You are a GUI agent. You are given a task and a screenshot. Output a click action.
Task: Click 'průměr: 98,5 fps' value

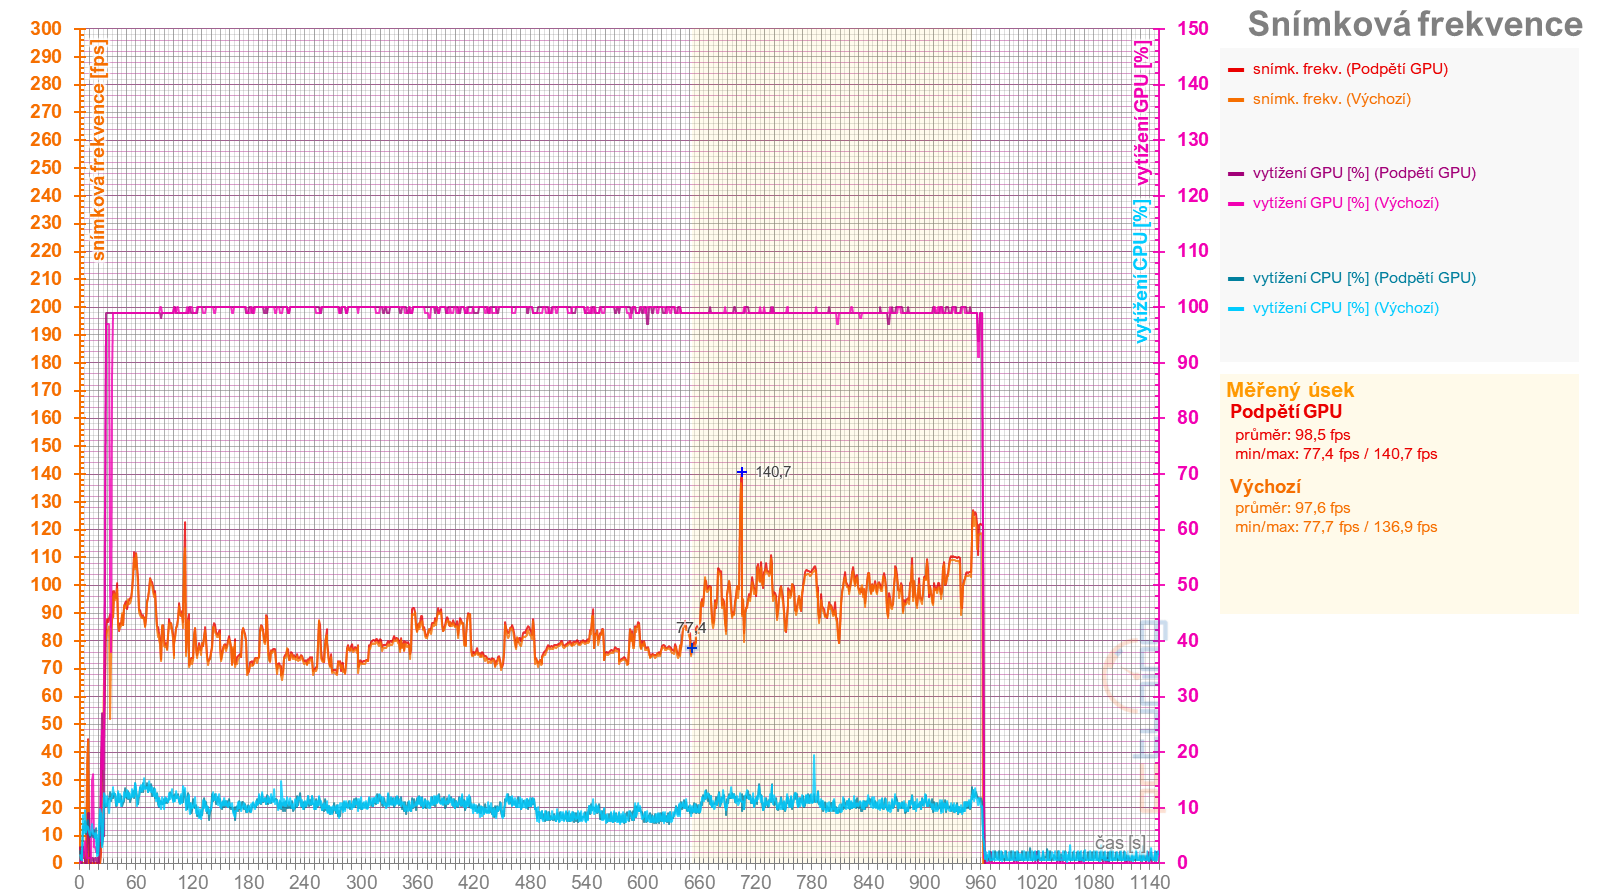coord(1293,435)
